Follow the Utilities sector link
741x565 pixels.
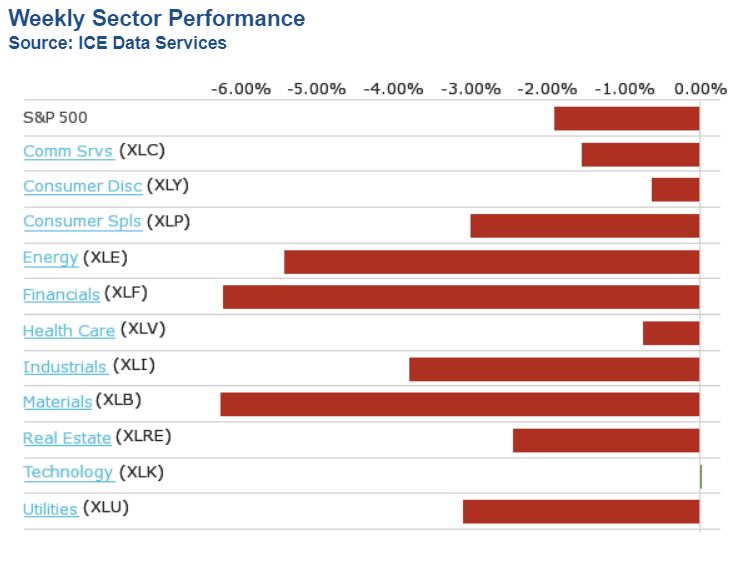tap(50, 509)
